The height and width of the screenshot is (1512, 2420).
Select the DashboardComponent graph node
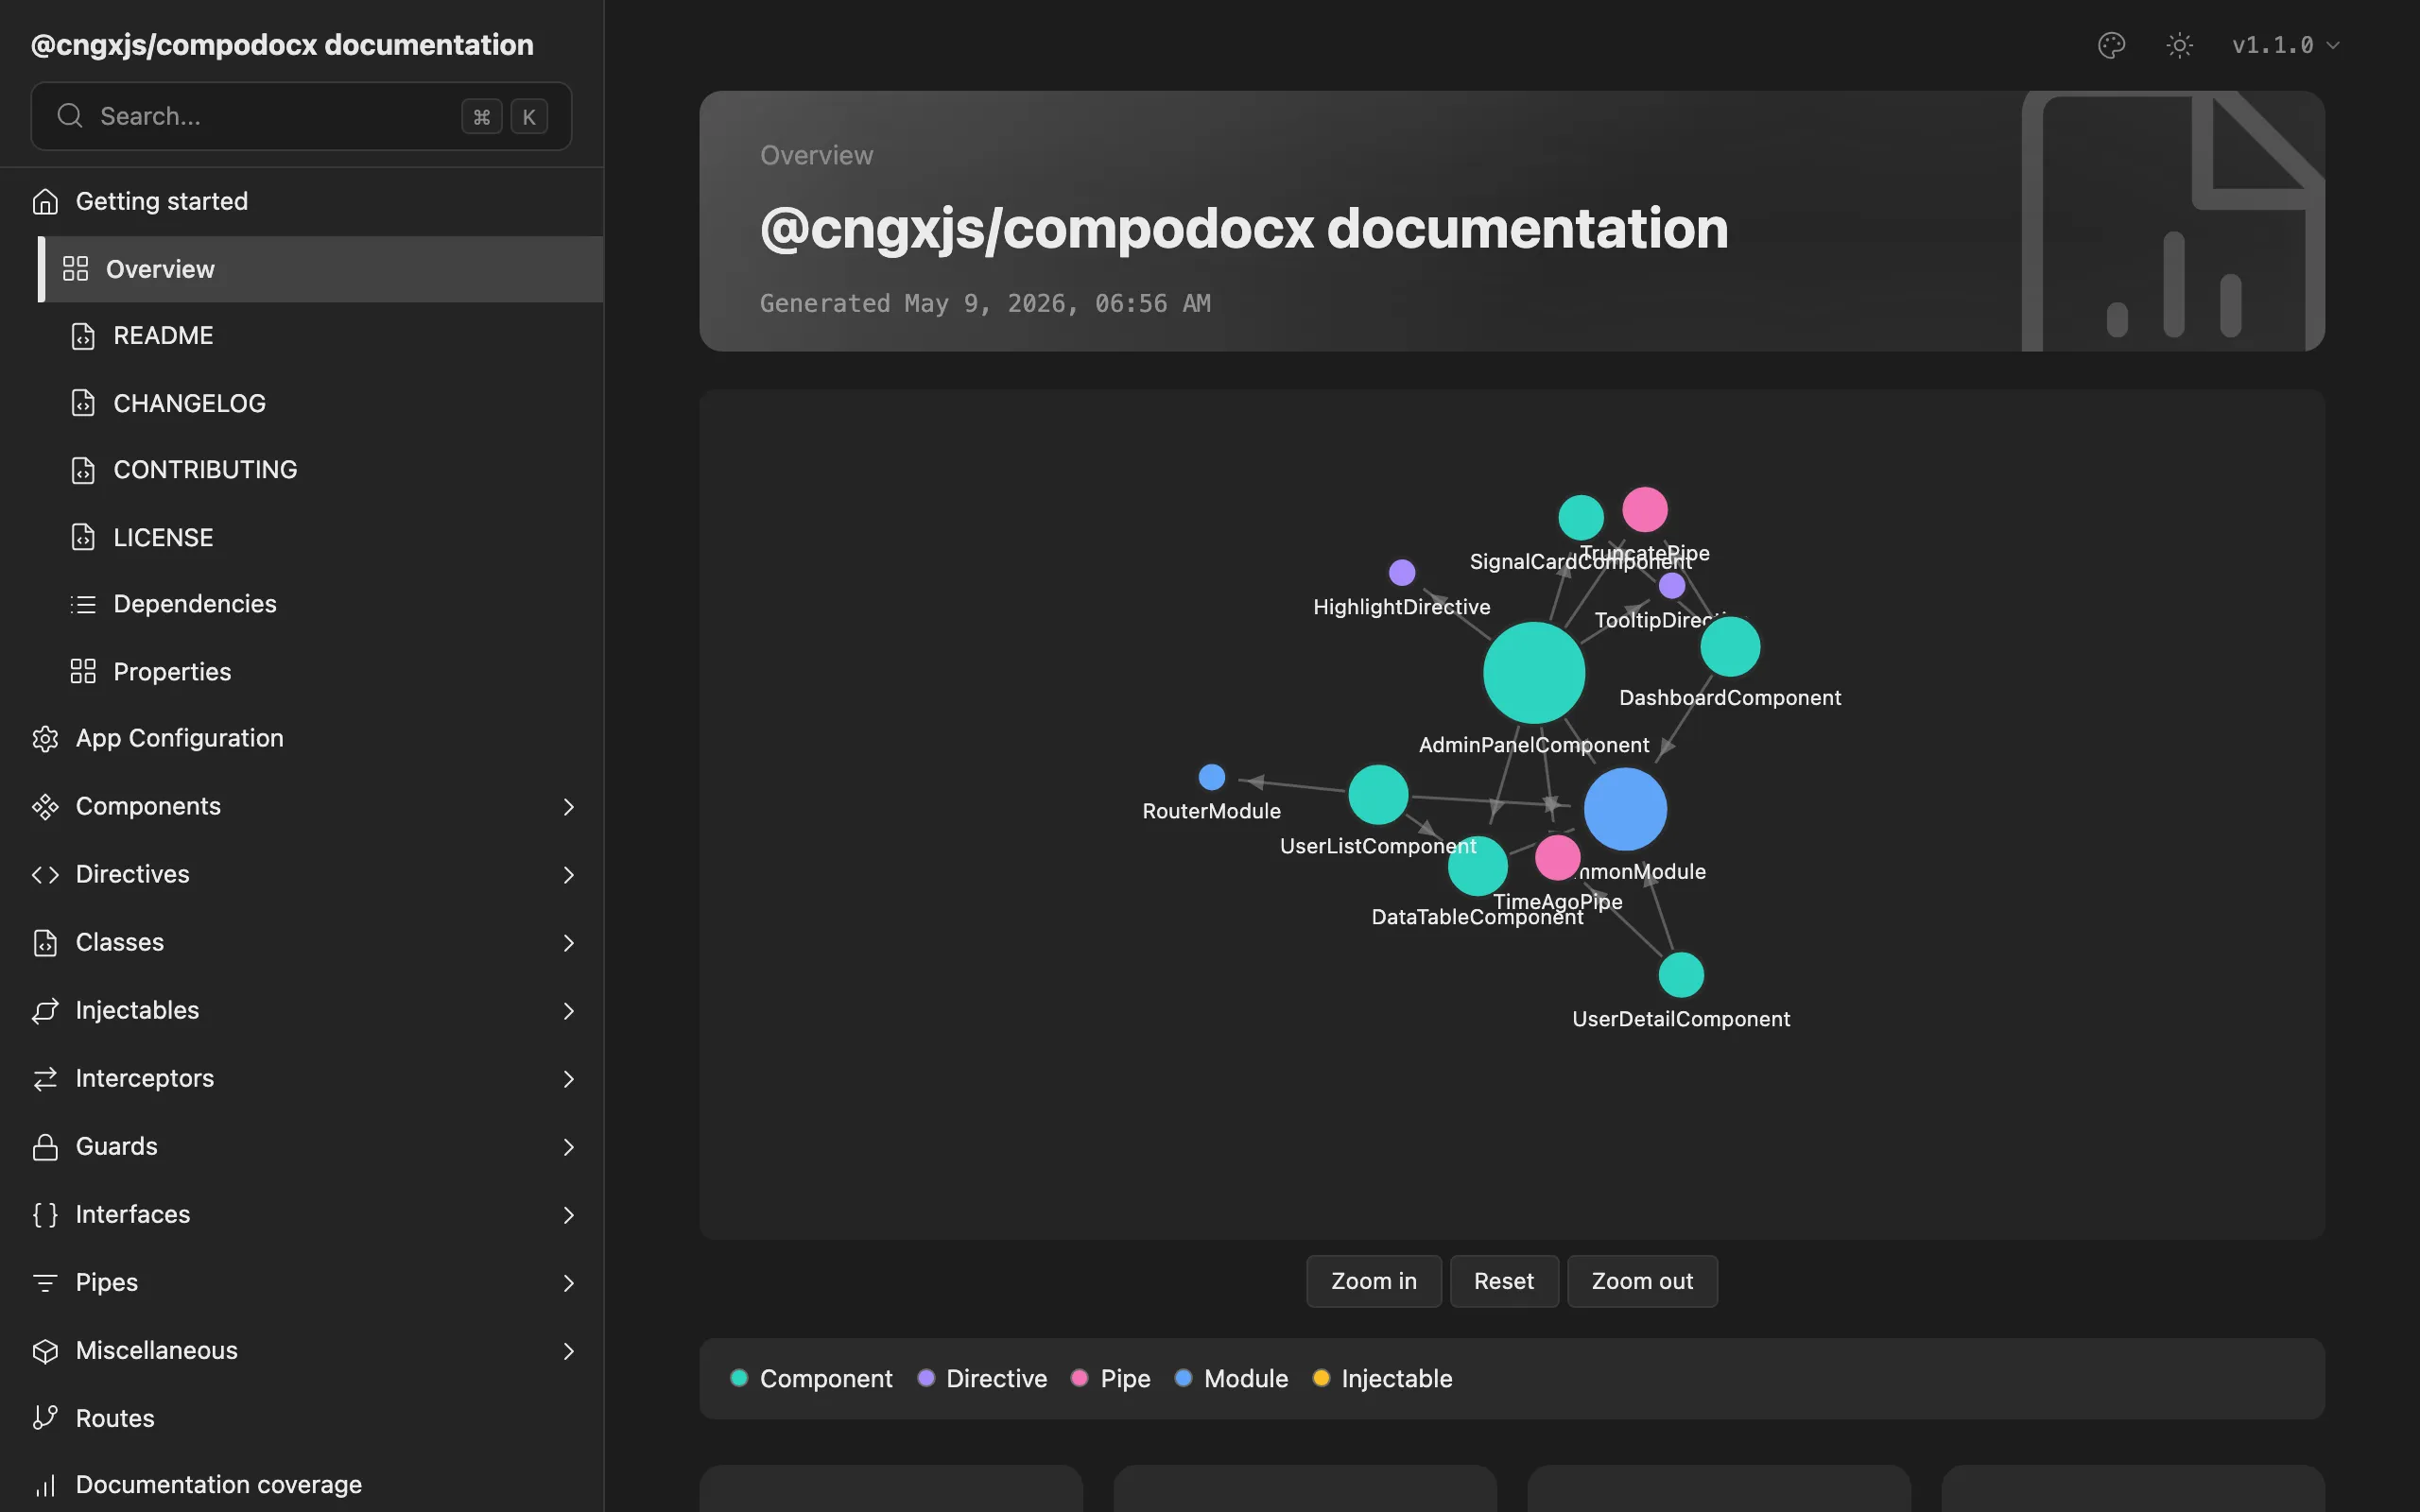pyautogui.click(x=1730, y=647)
